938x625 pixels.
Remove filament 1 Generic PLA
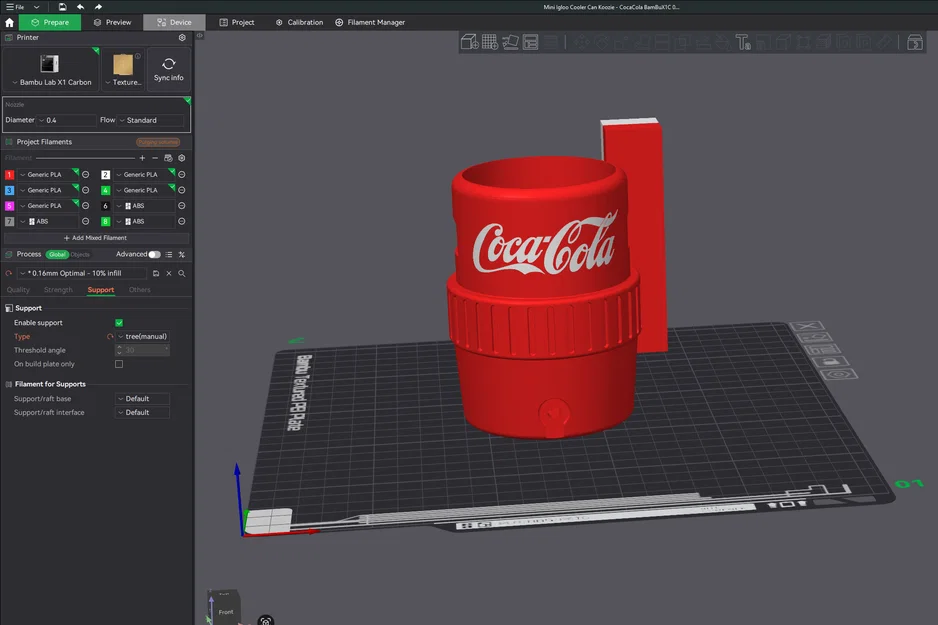click(86, 175)
